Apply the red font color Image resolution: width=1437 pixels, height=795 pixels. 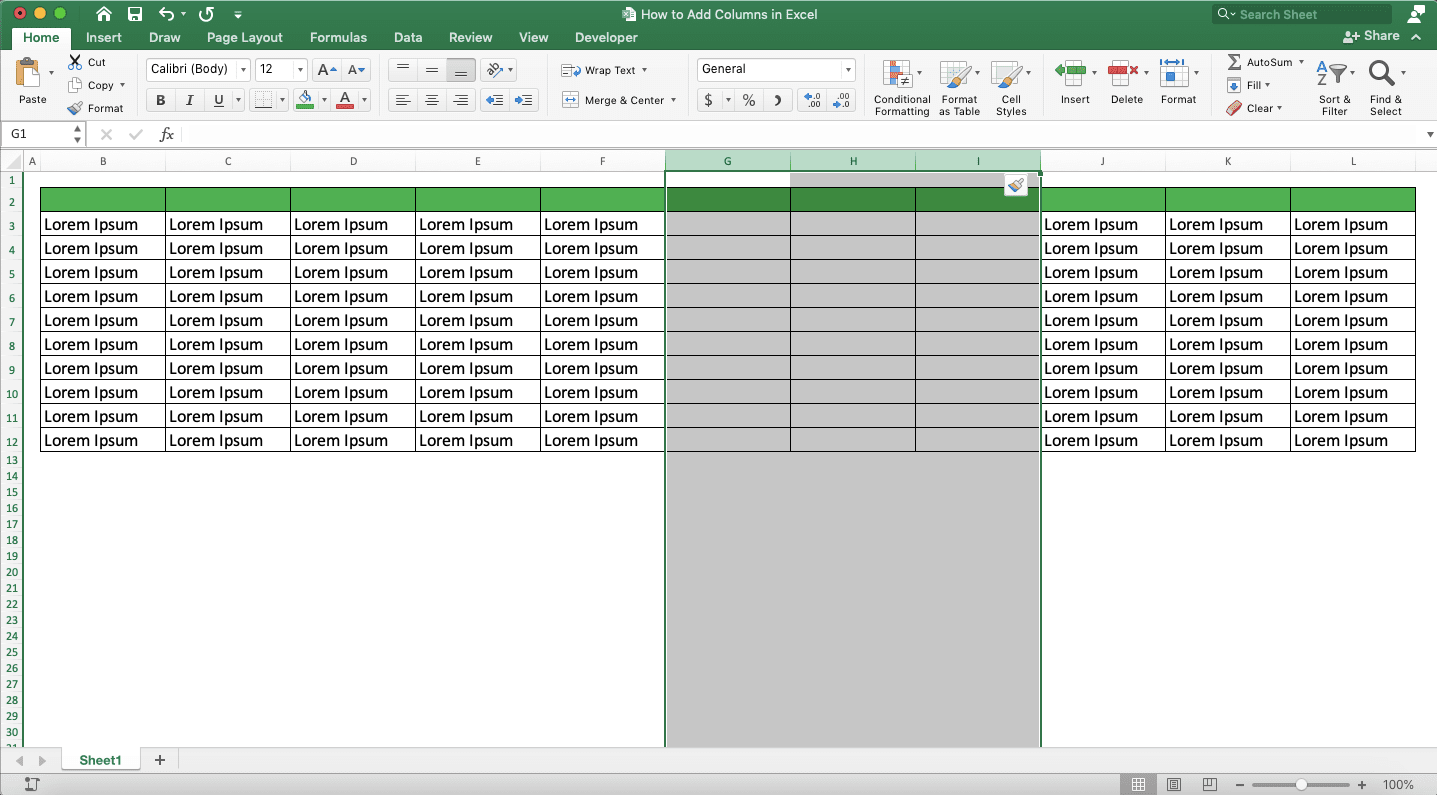point(345,100)
